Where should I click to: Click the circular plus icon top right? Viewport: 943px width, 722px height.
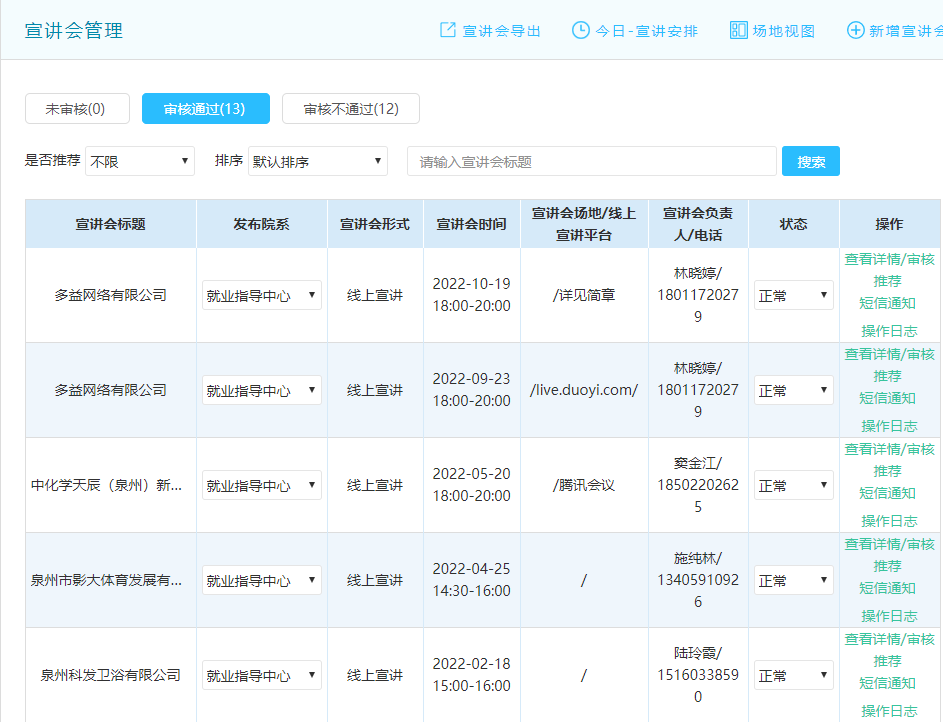tap(857, 30)
